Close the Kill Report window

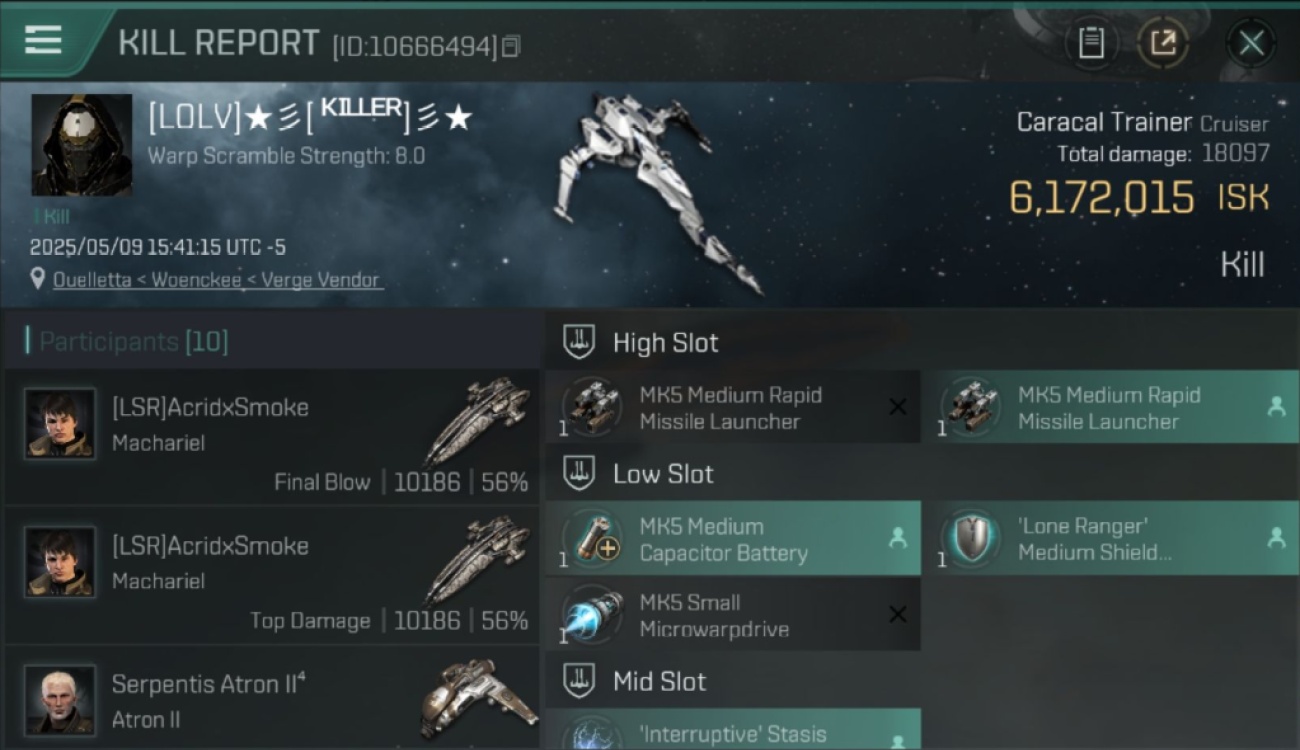[x=1251, y=43]
